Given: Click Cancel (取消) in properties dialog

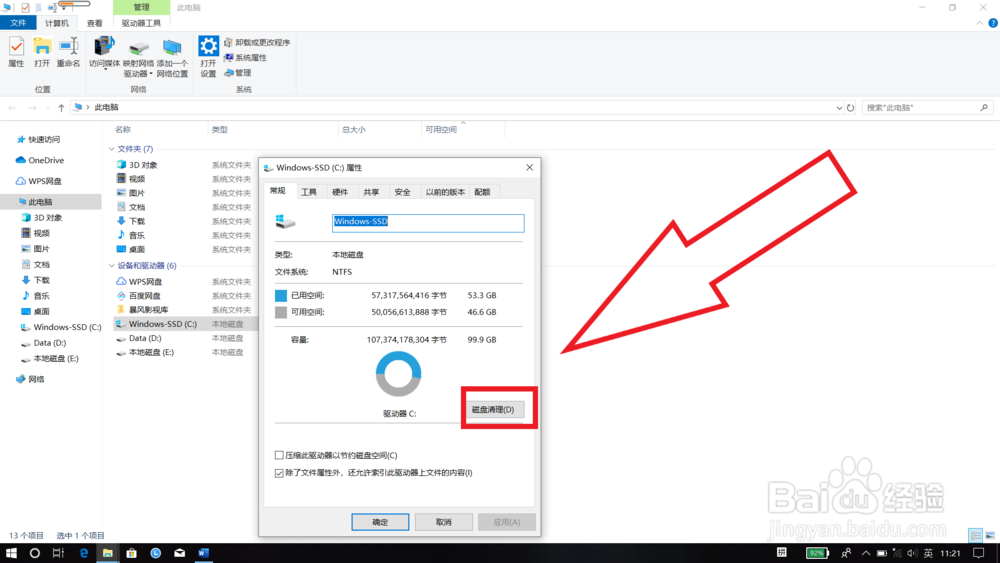Looking at the screenshot, I should click(x=443, y=522).
